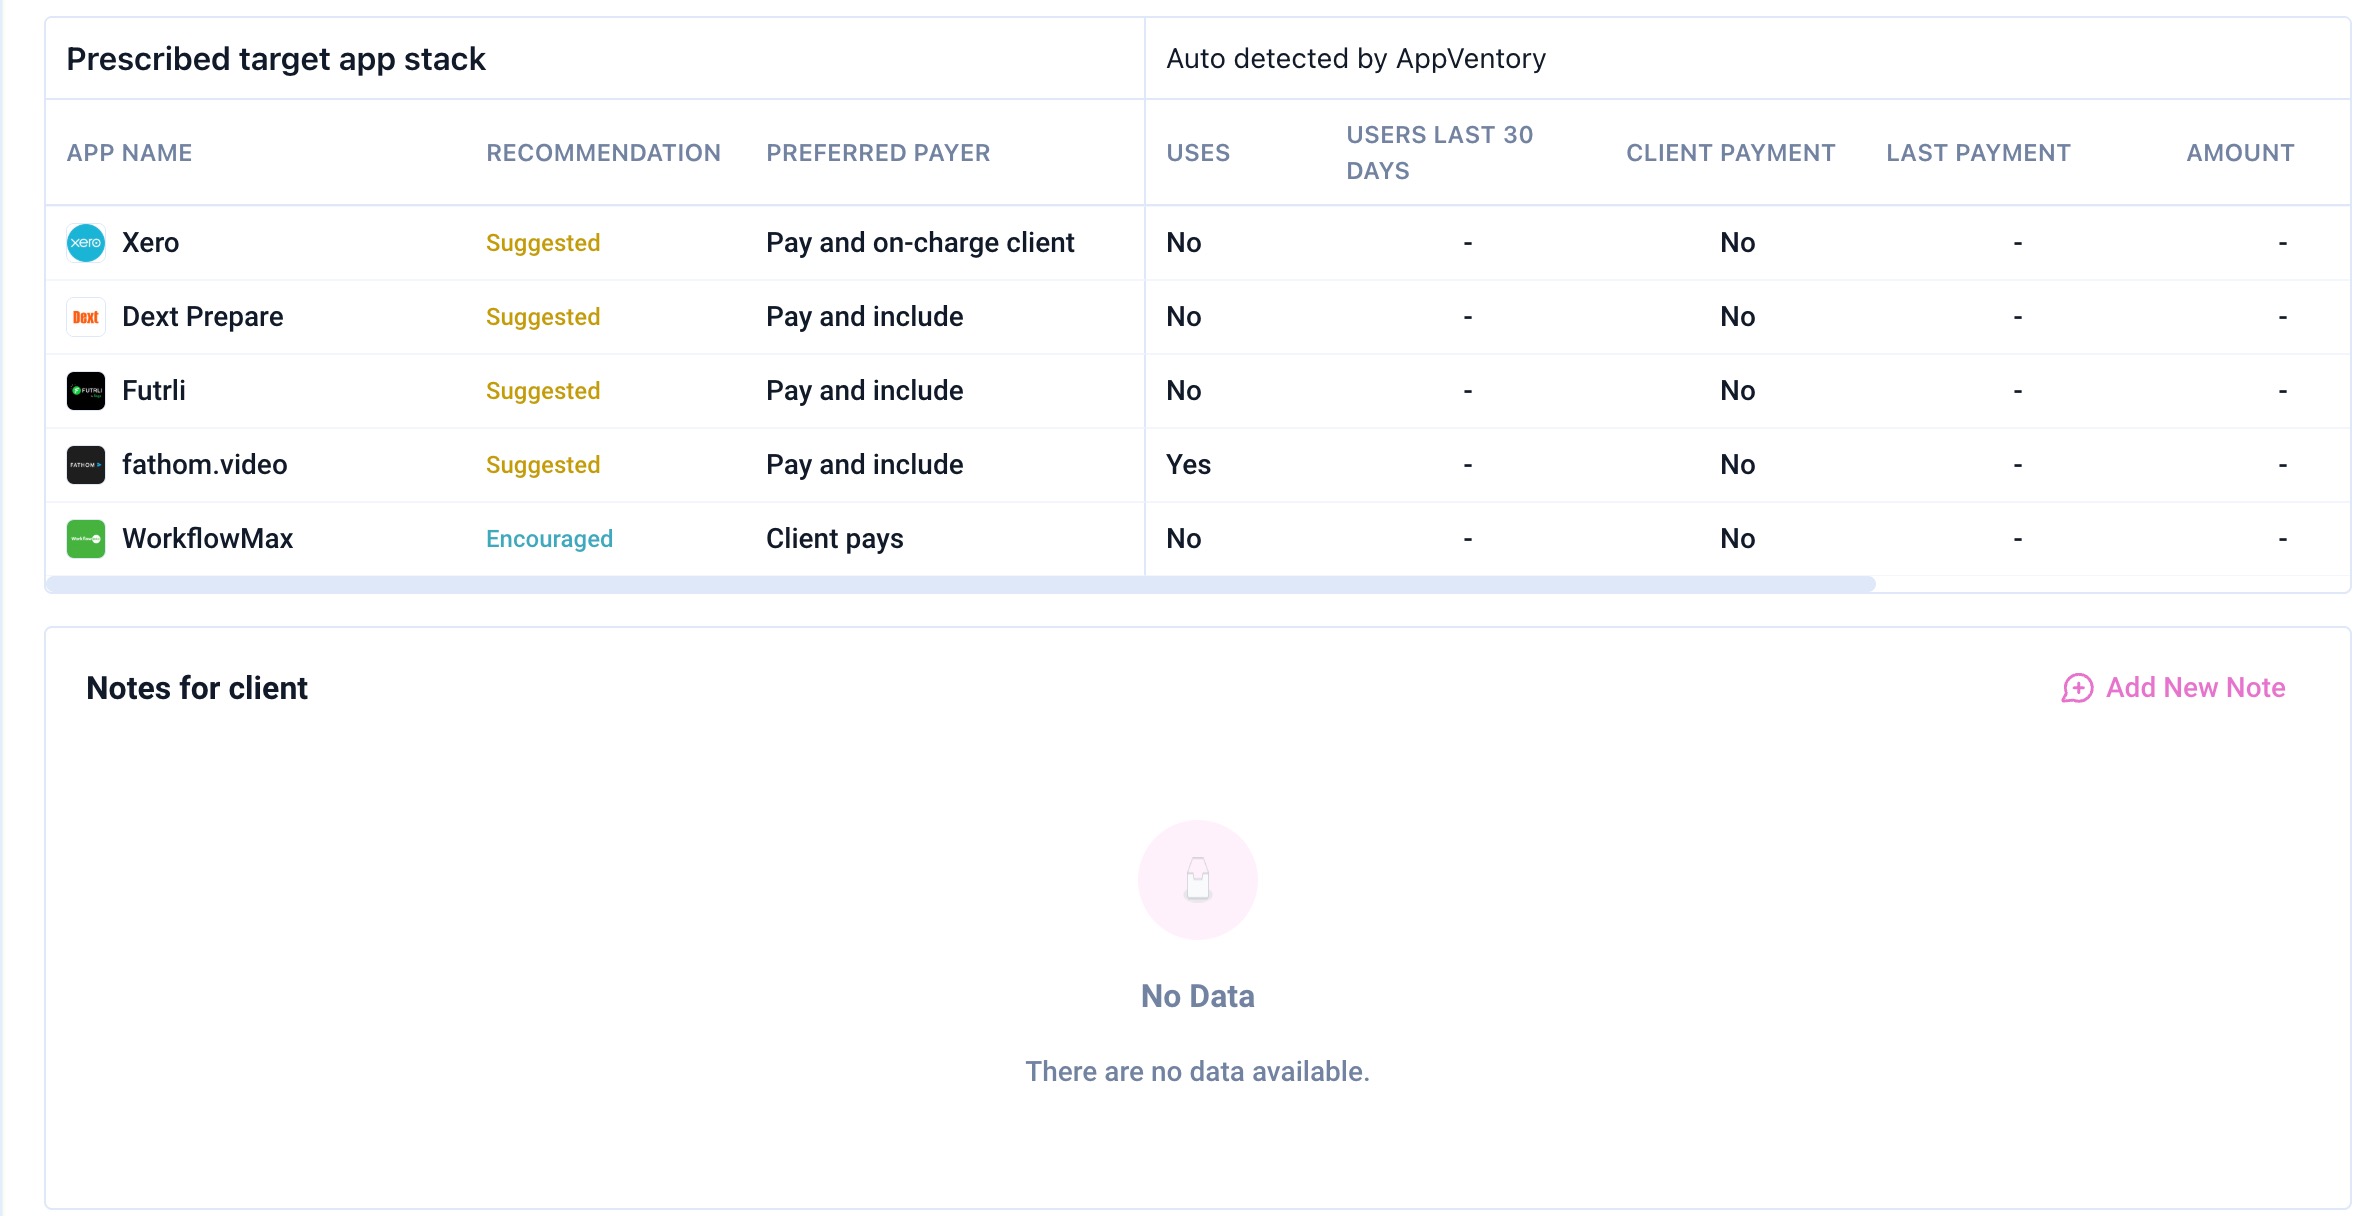Viewport: 2368px width, 1216px height.
Task: Open the Dext Prepare app name
Action: click(x=203, y=317)
